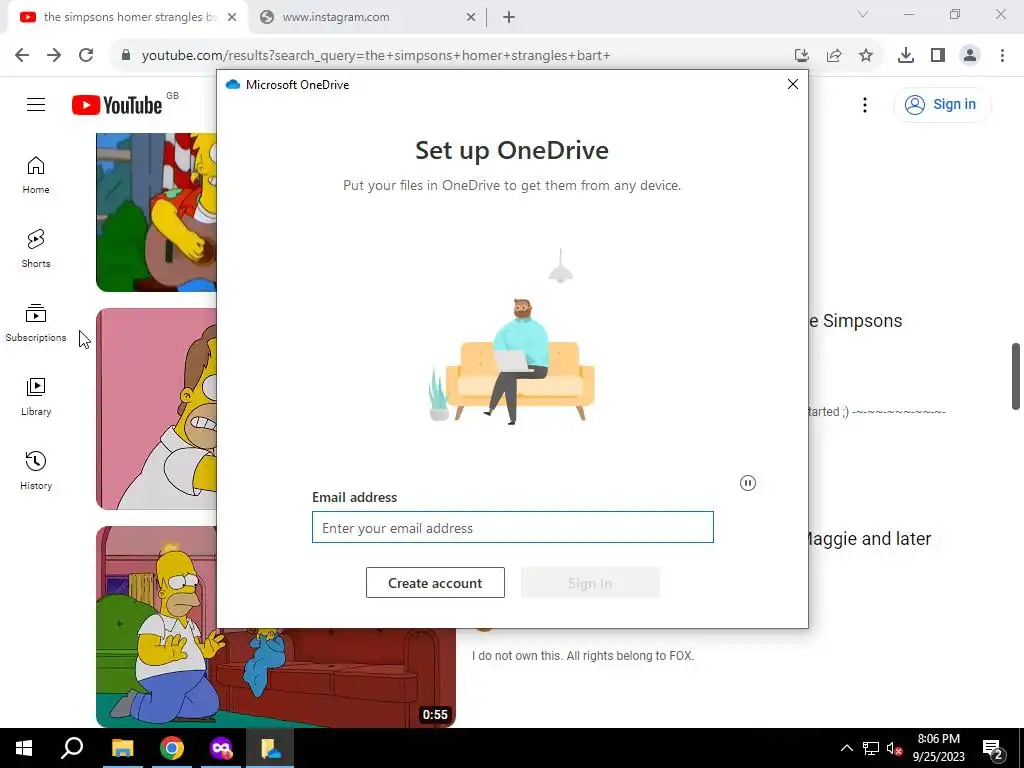The height and width of the screenshot is (768, 1024).
Task: Pause the OneDrive animation
Action: point(748,483)
